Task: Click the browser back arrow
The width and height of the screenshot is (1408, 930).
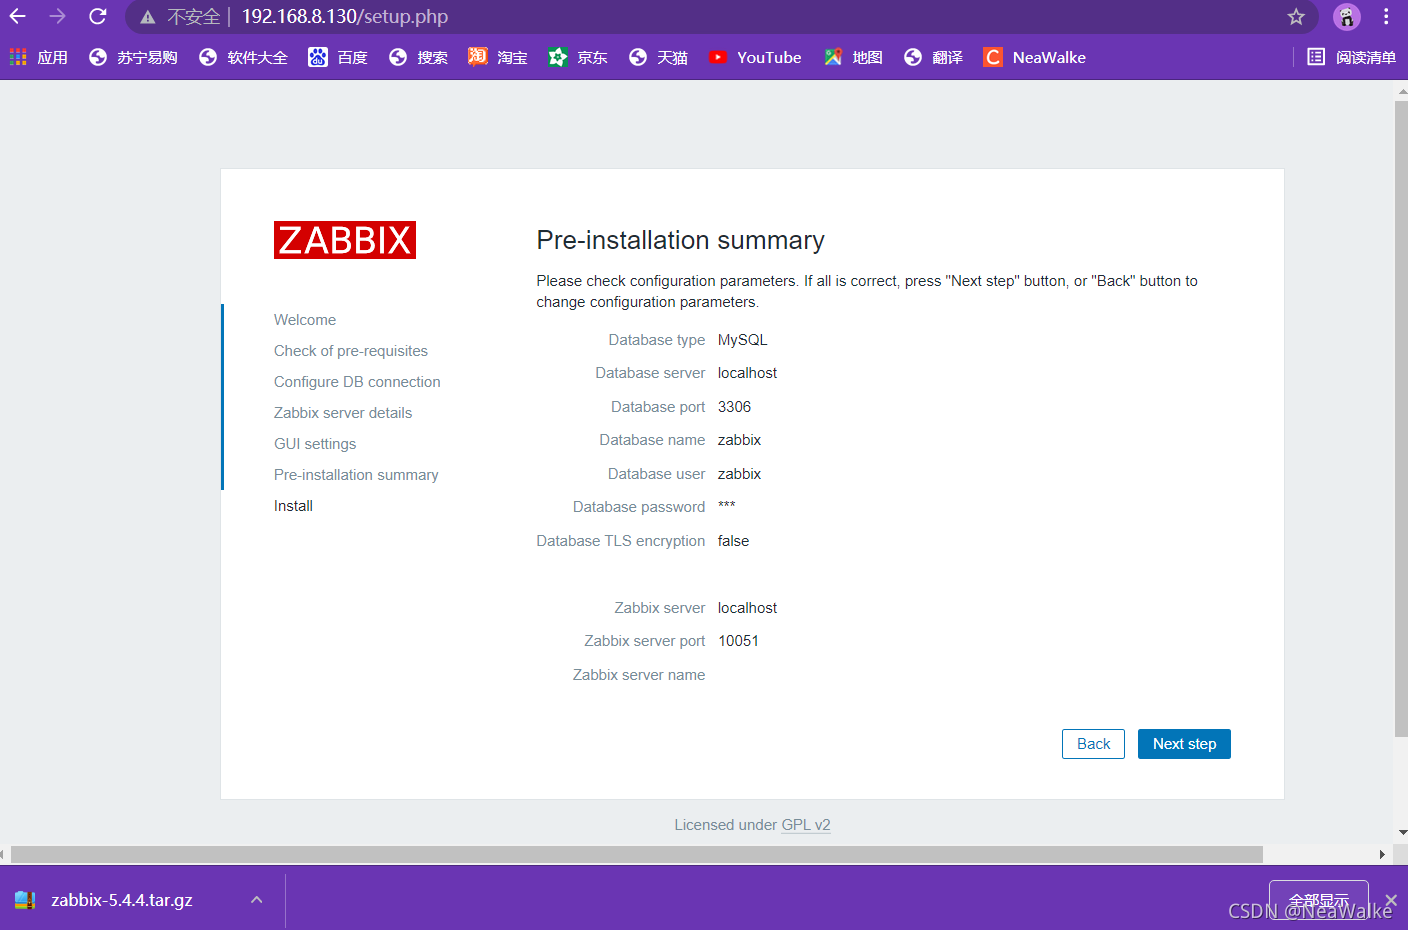Action: (x=18, y=16)
